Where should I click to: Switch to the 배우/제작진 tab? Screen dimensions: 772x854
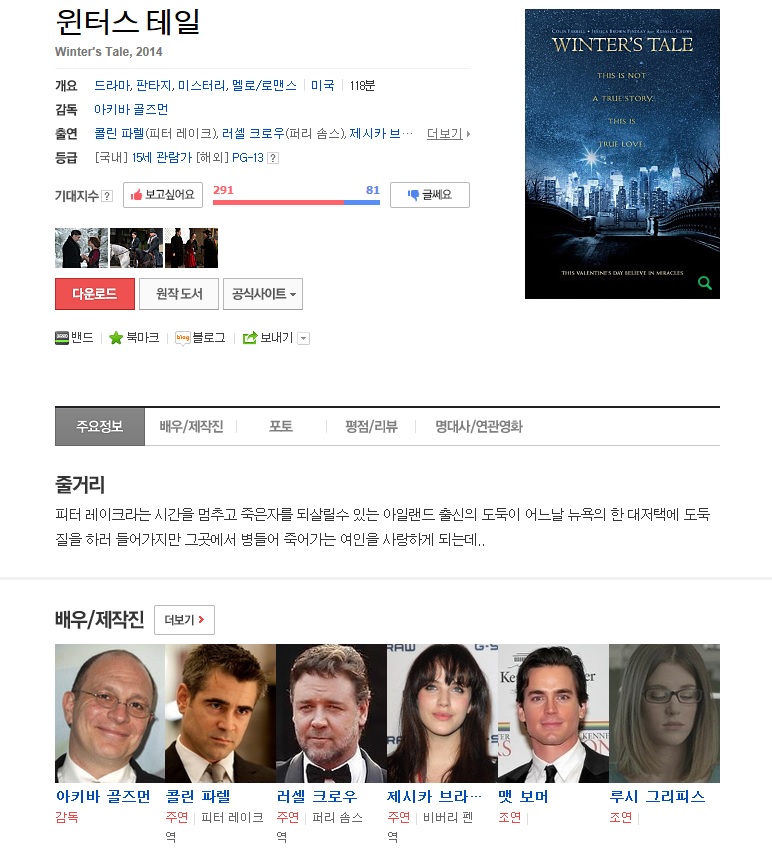click(x=191, y=426)
